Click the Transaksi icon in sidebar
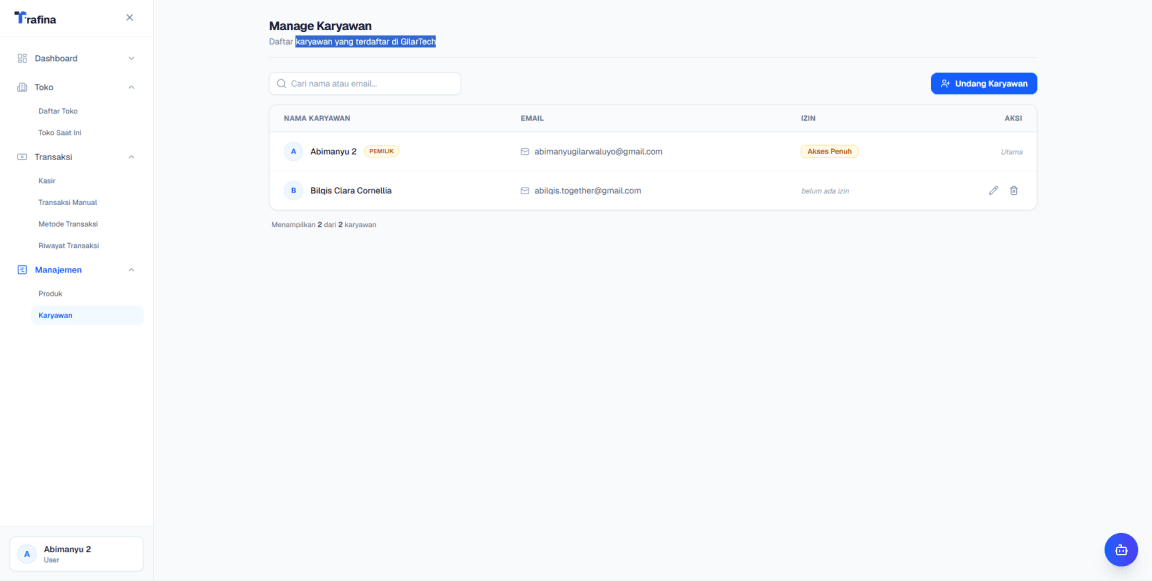The width and height of the screenshot is (1152, 581). pos(22,156)
